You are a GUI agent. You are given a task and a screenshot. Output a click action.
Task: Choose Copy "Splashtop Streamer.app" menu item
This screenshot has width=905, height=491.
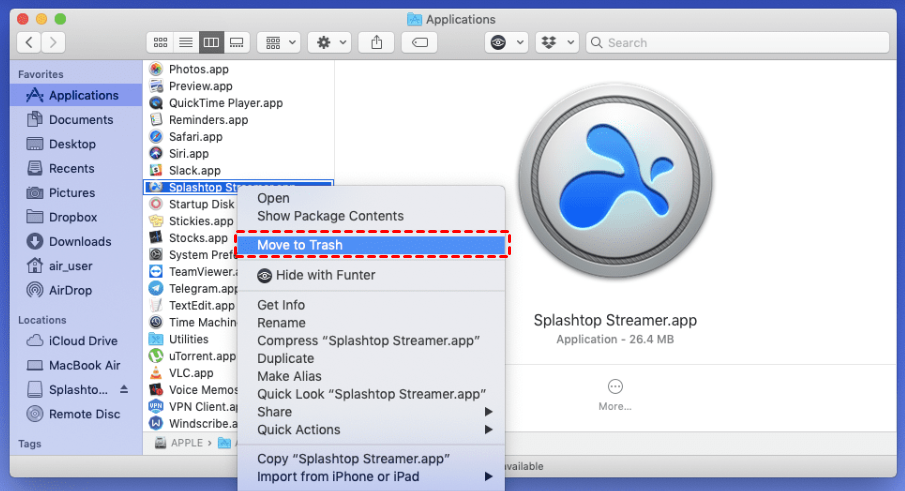[371, 459]
